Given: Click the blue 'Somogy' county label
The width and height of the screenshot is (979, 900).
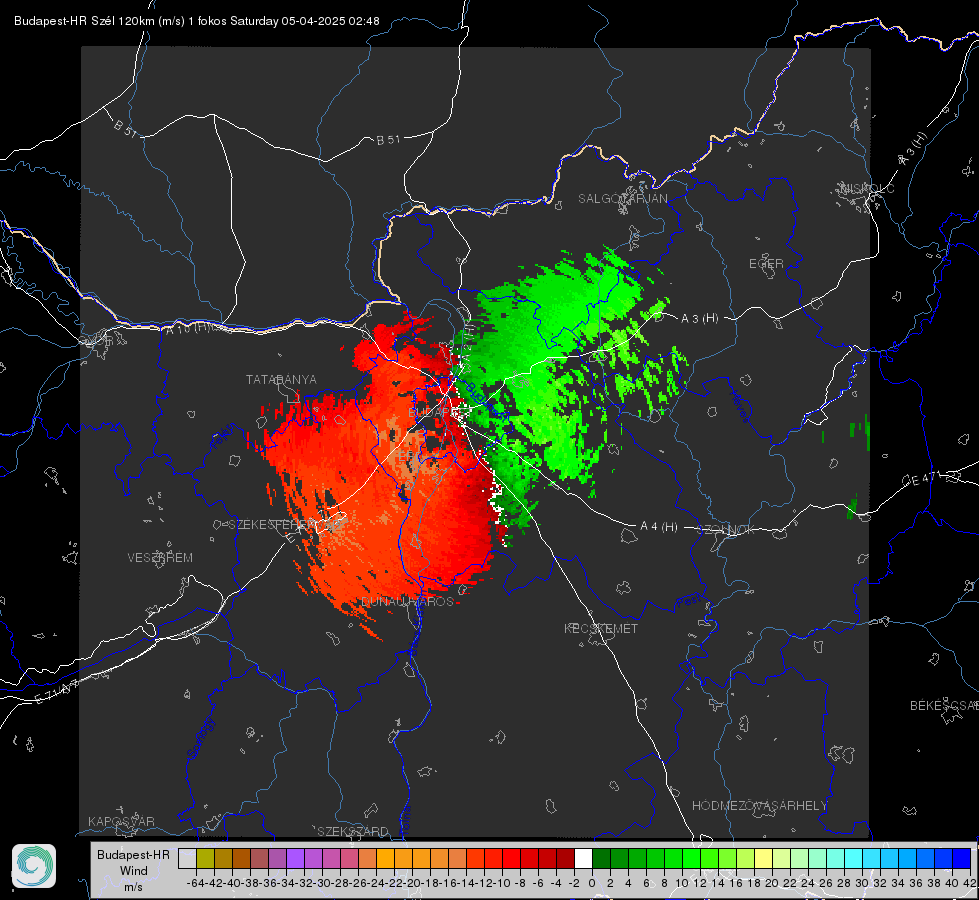Looking at the screenshot, I should [200, 738].
